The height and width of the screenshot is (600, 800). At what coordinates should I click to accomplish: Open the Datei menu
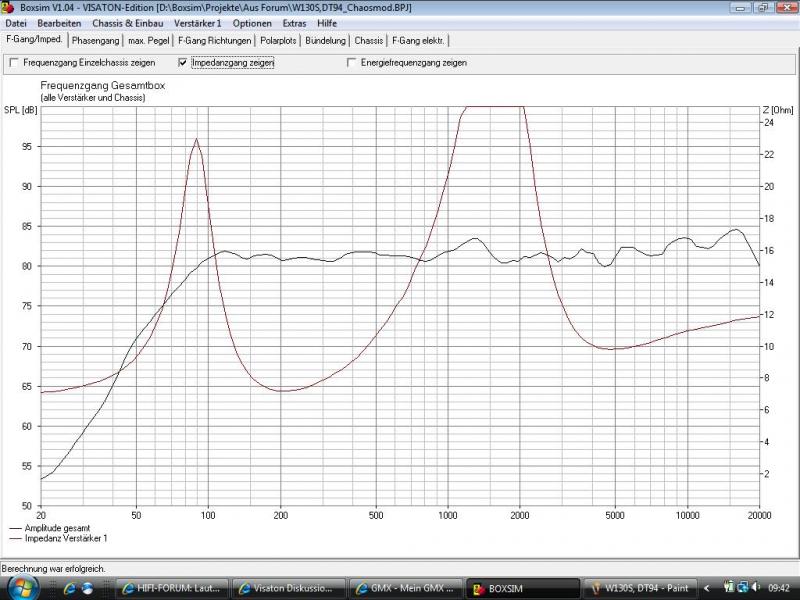(x=16, y=23)
